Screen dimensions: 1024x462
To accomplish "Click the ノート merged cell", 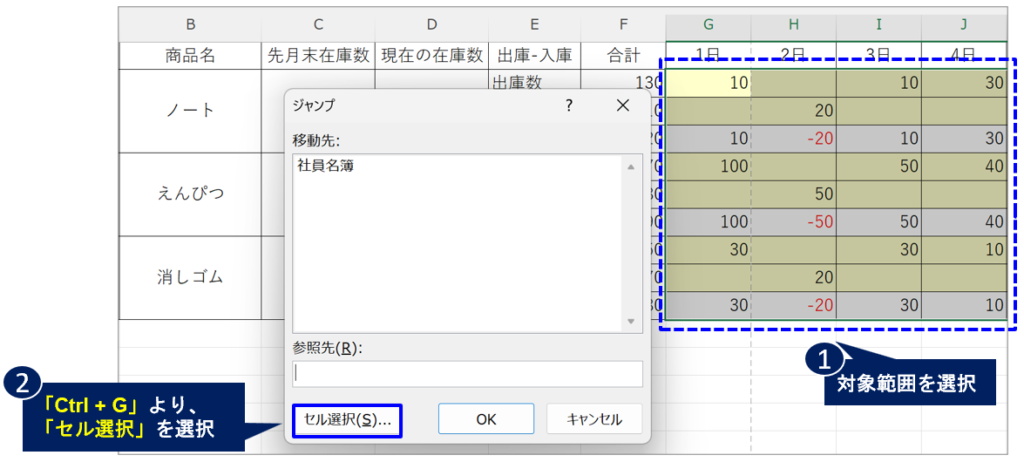I will pos(190,110).
